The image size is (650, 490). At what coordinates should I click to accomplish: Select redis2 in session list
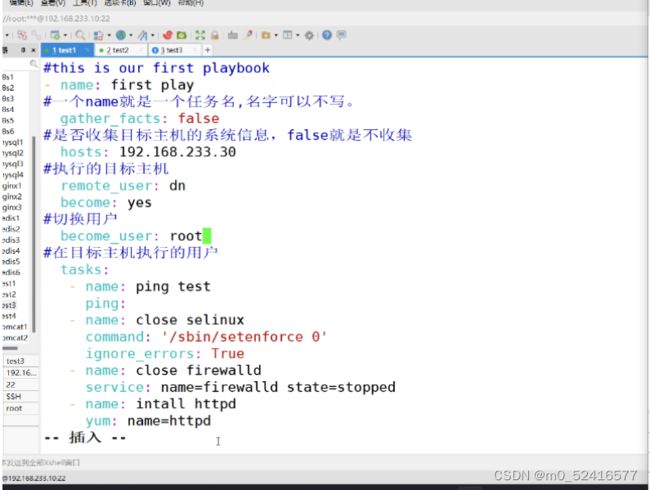click(11, 229)
